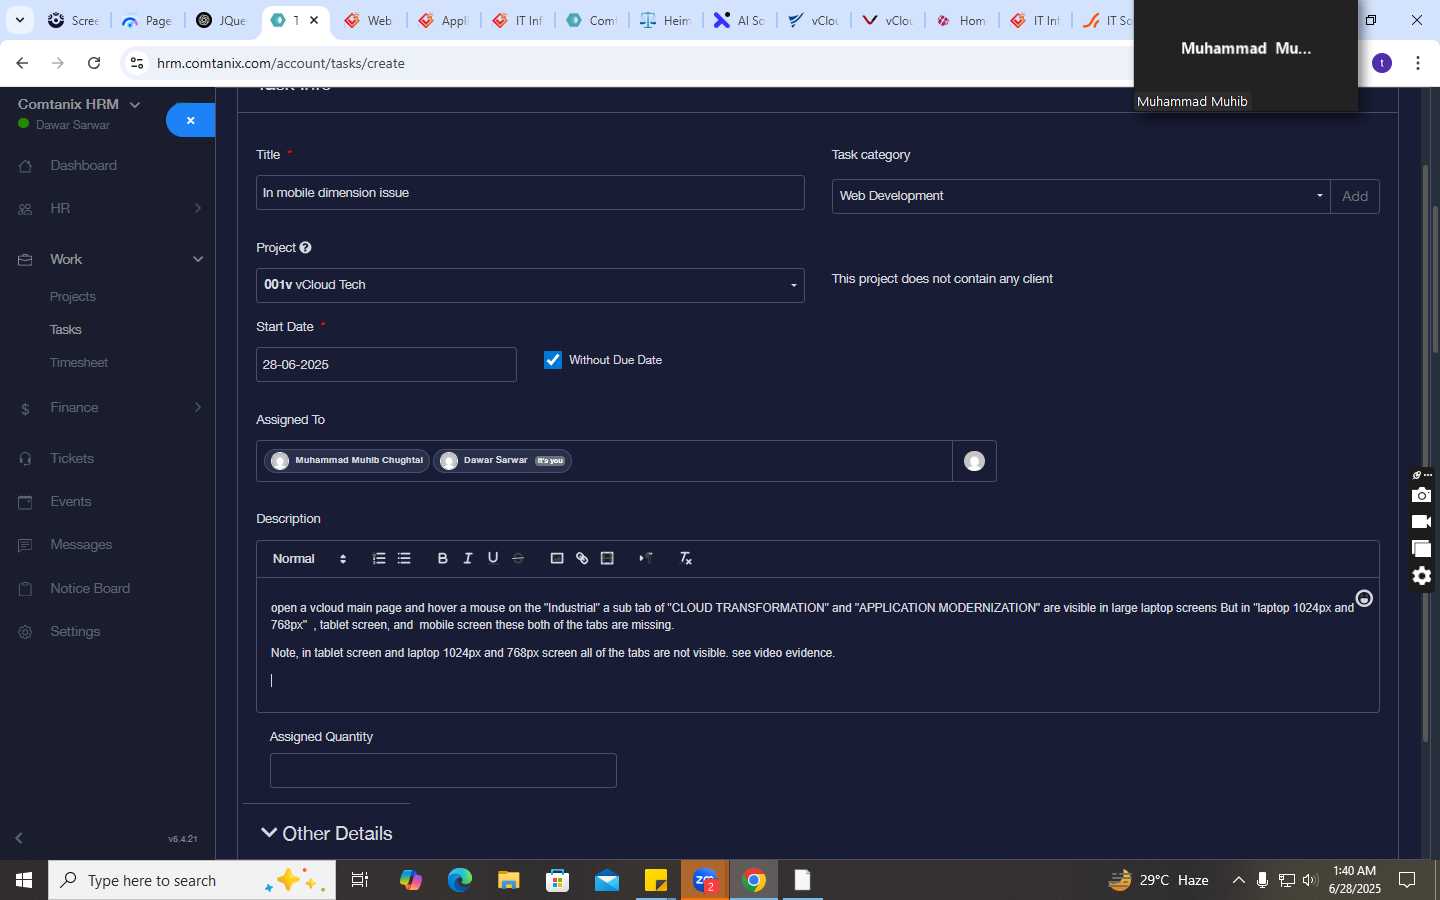Viewport: 1440px width, 900px height.
Task: Reload the browser page
Action: click(94, 63)
